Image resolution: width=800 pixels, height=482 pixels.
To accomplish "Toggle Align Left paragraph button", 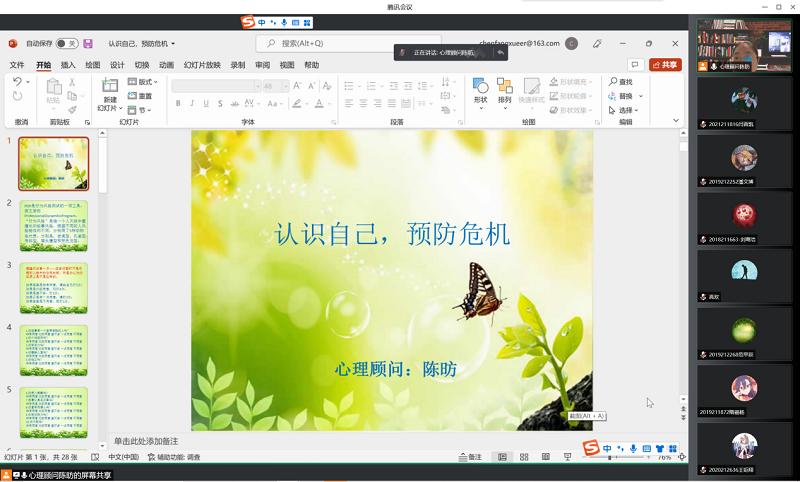I will pos(349,104).
